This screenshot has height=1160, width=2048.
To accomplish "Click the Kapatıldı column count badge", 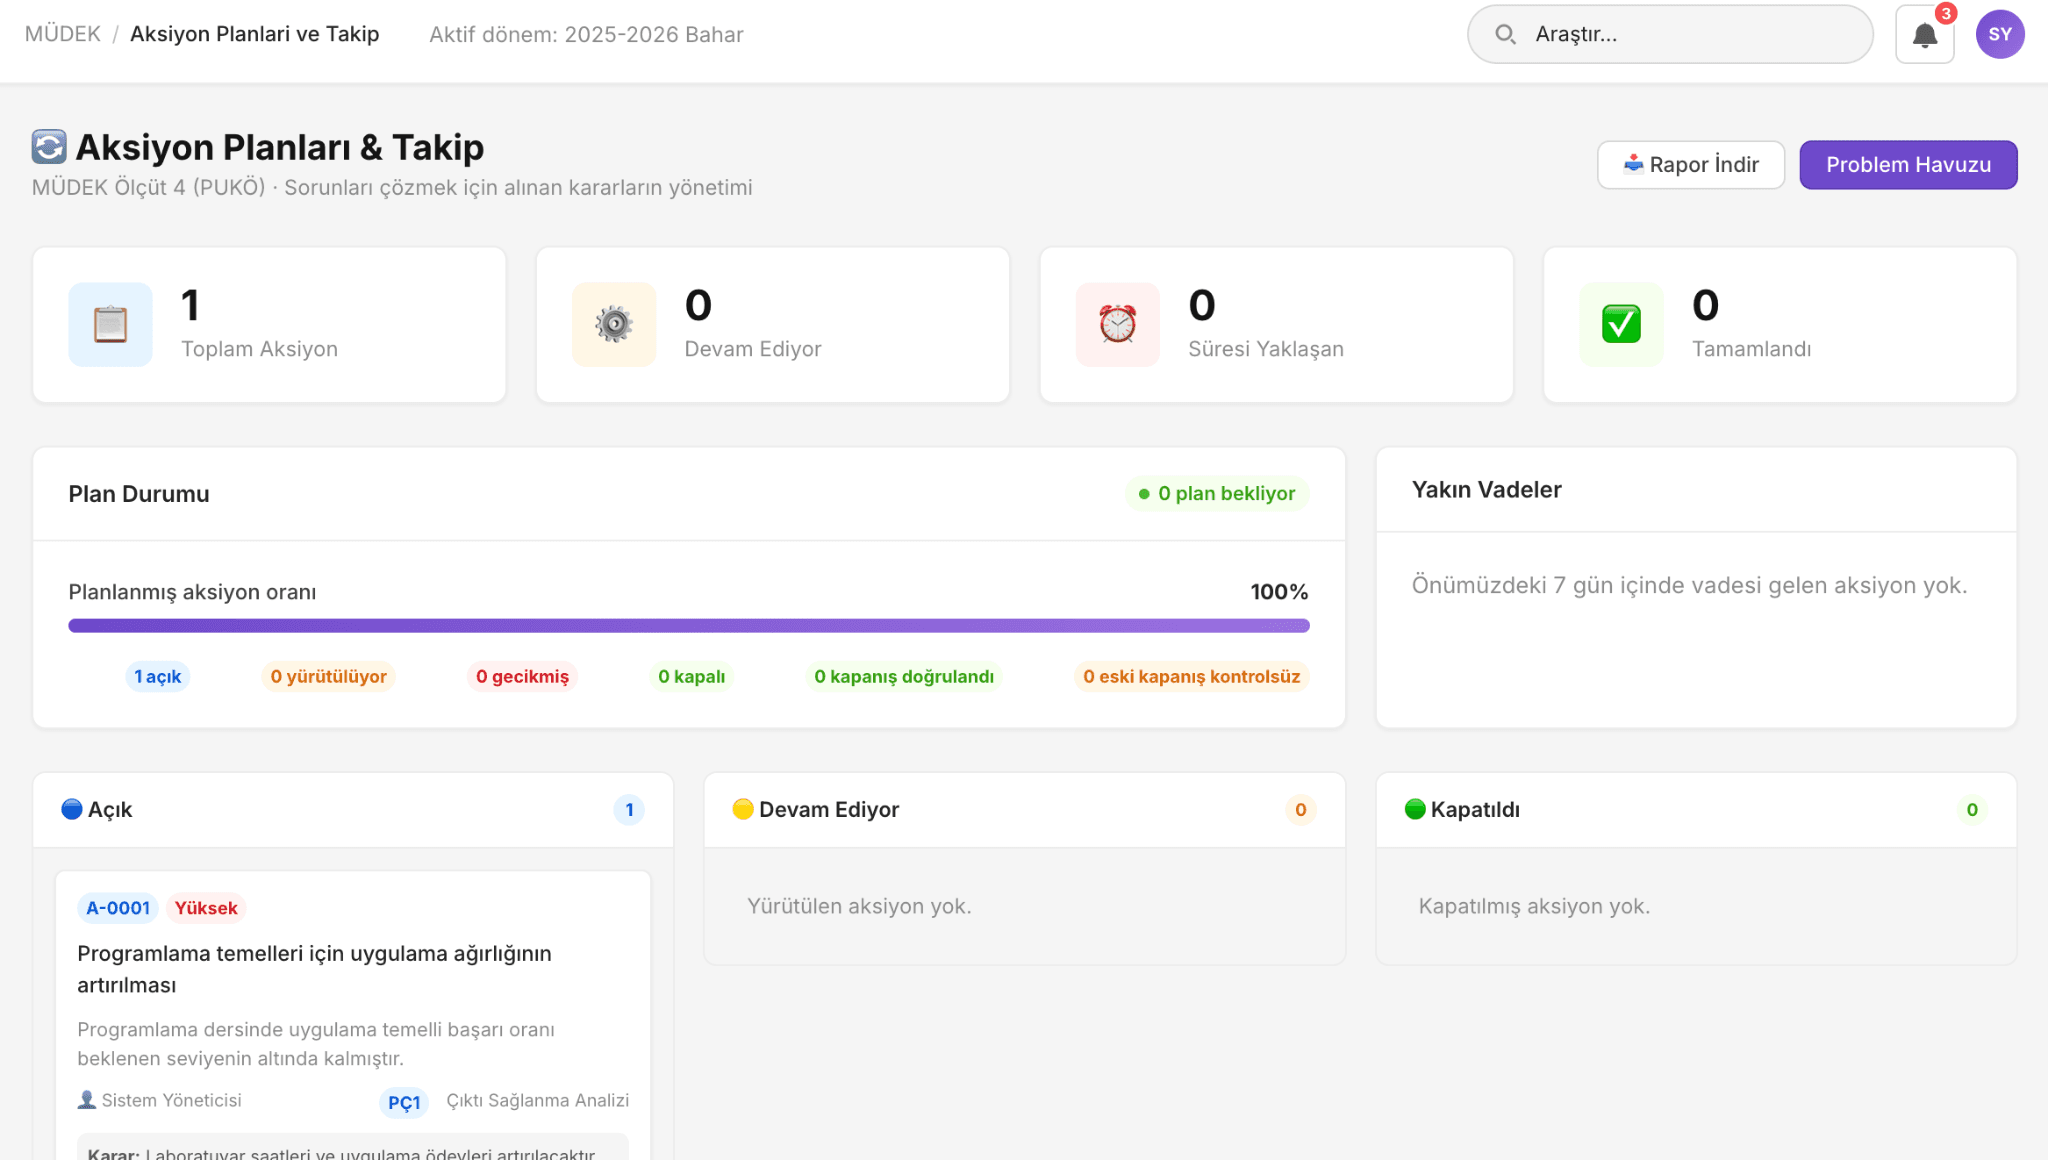I will point(1972,810).
